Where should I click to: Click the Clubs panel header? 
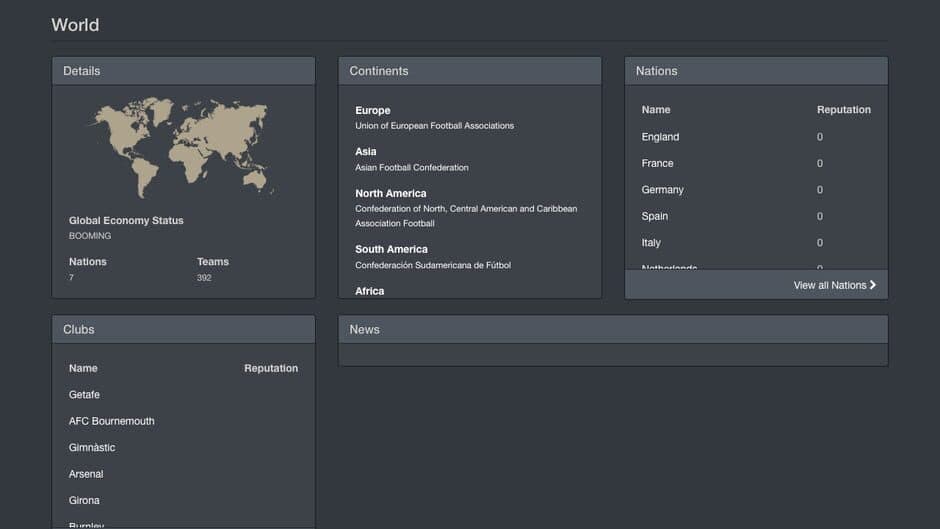(183, 329)
